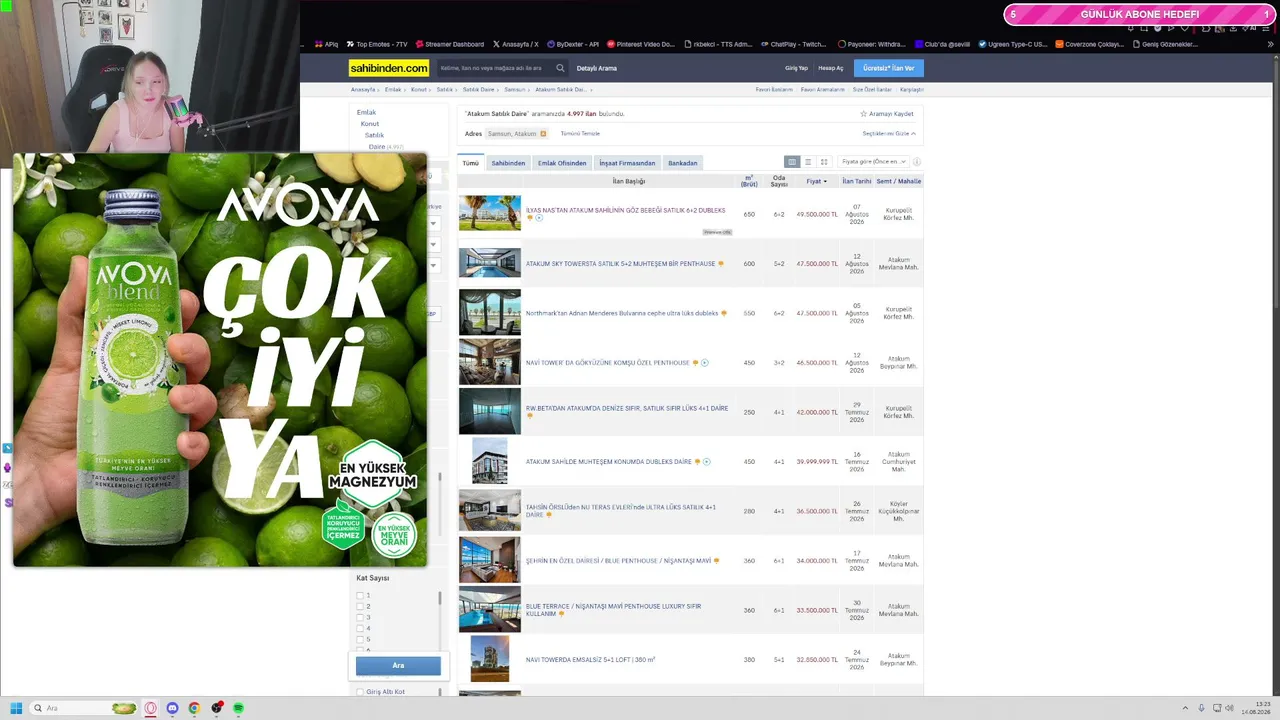Click the microphone icon in system tray
Viewport: 1280px width, 720px height.
point(1201,708)
